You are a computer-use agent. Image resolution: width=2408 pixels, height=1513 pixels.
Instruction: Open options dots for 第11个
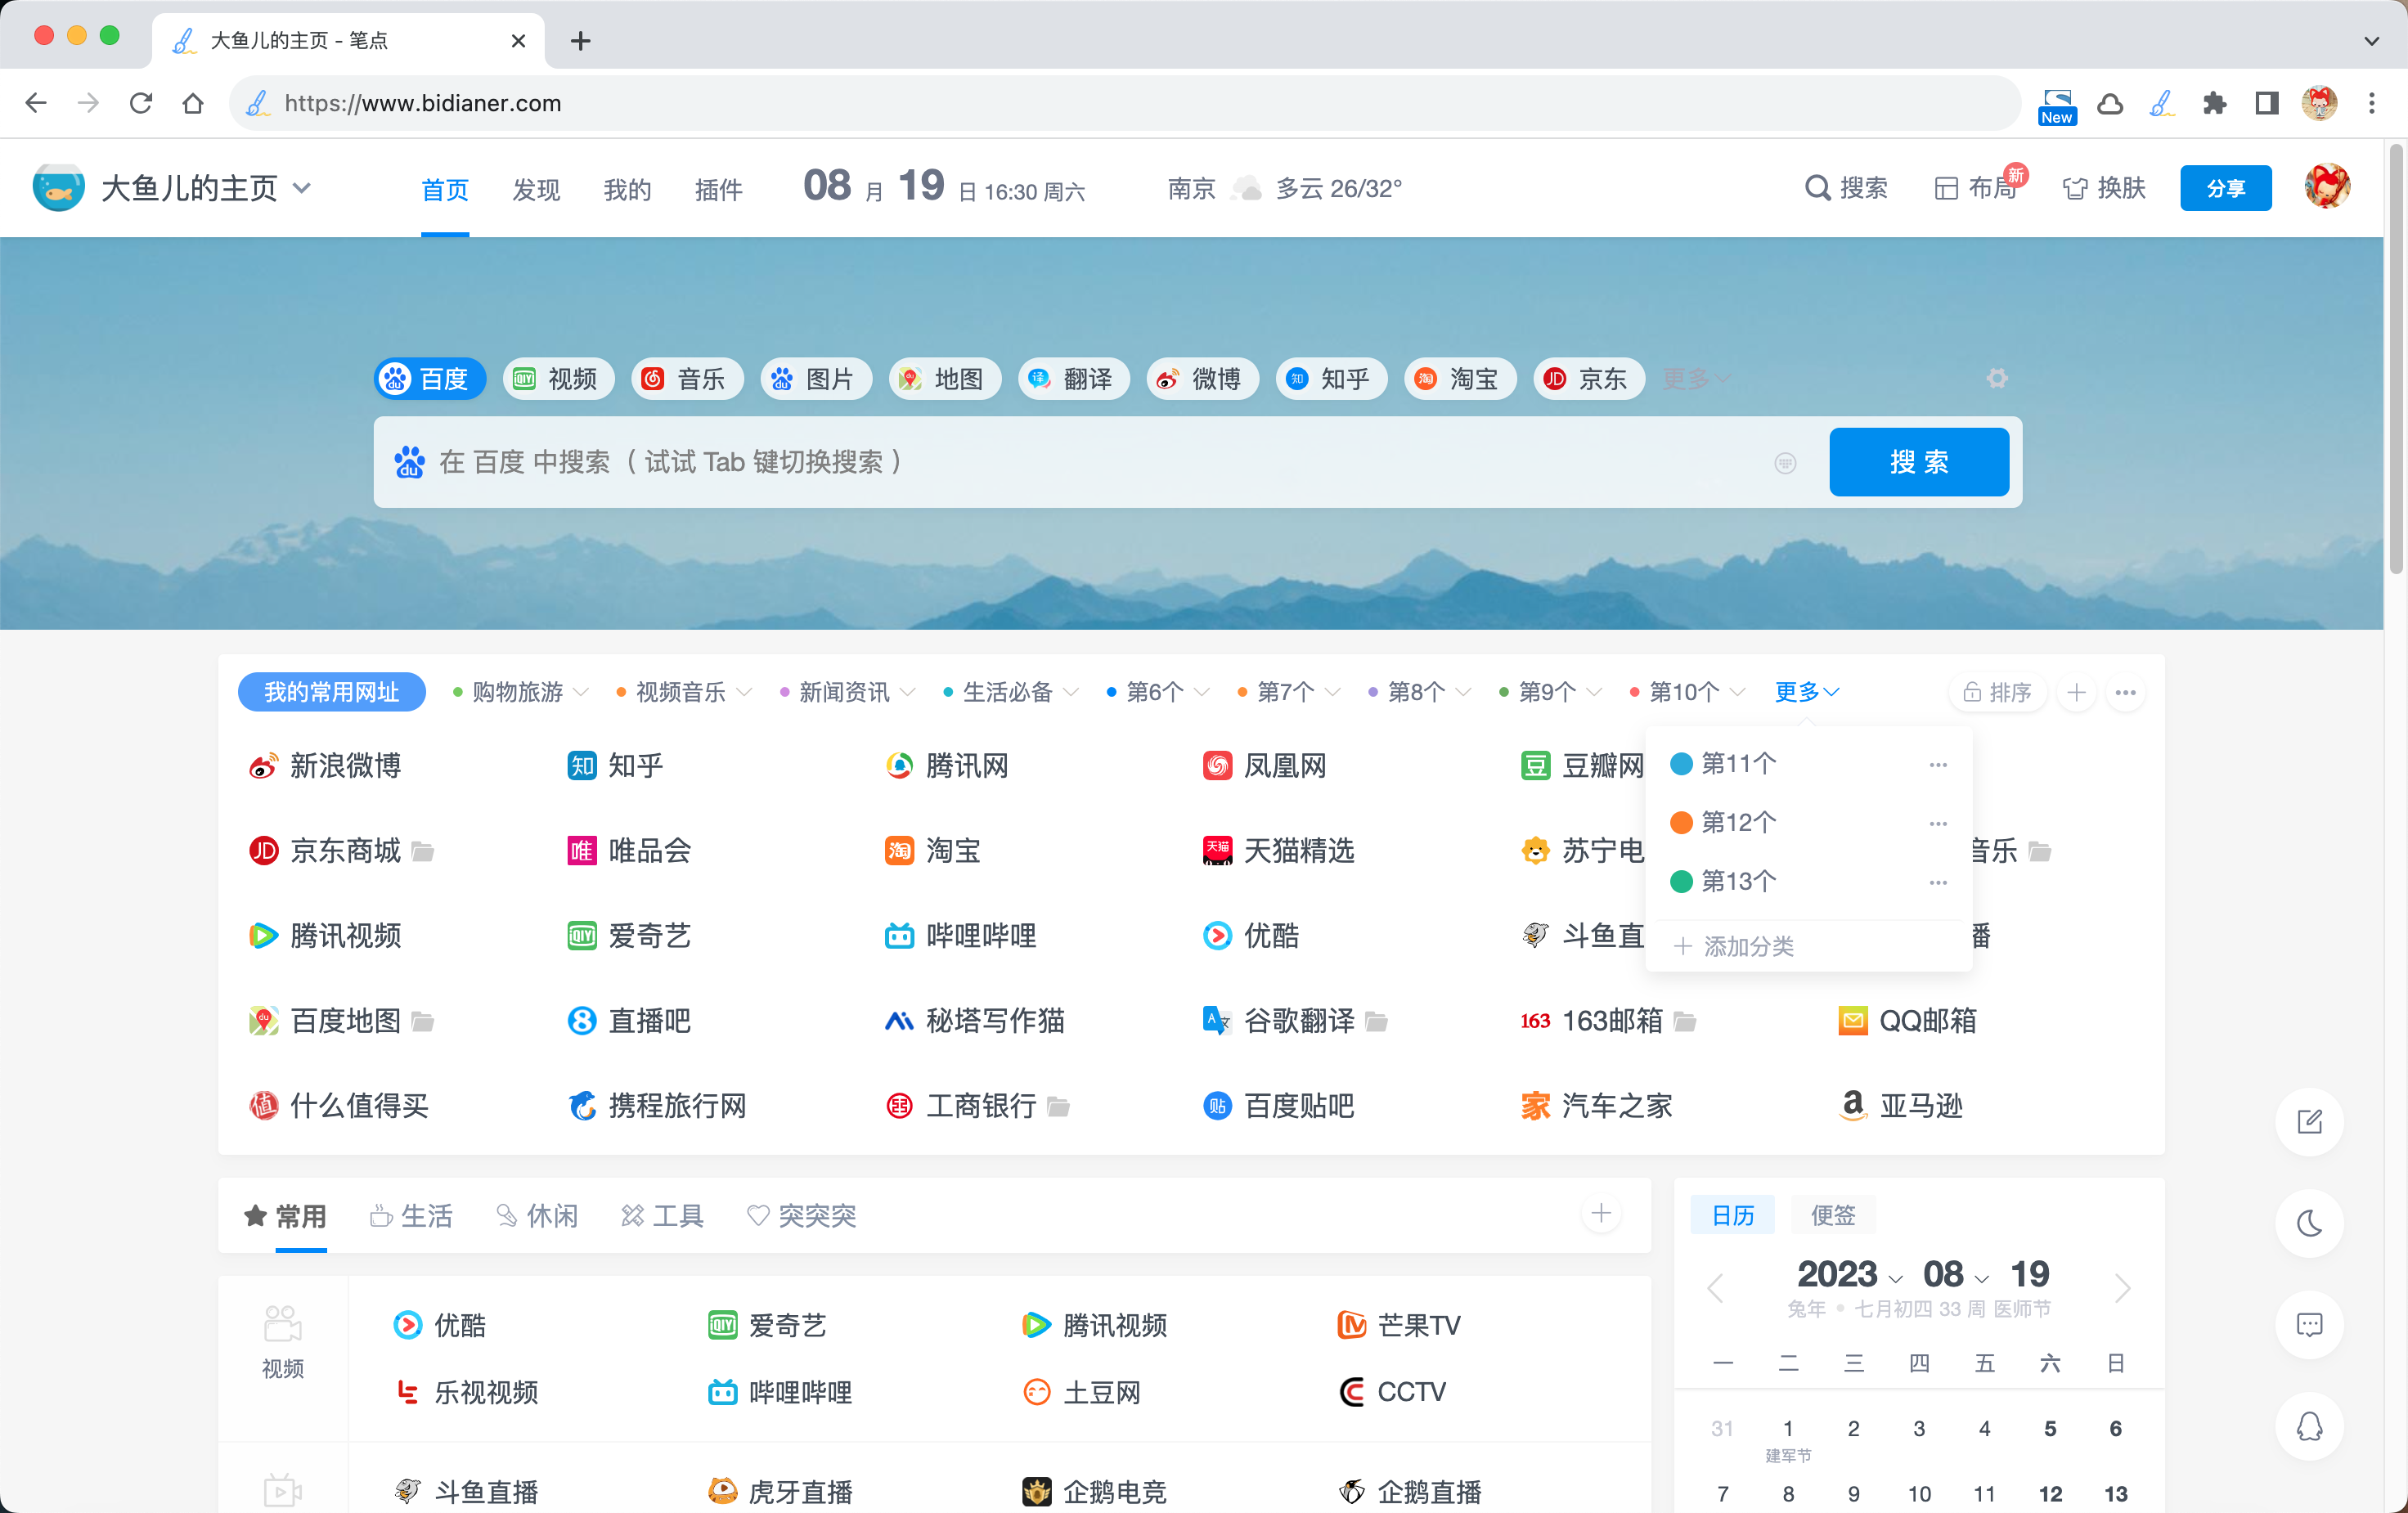(1938, 765)
